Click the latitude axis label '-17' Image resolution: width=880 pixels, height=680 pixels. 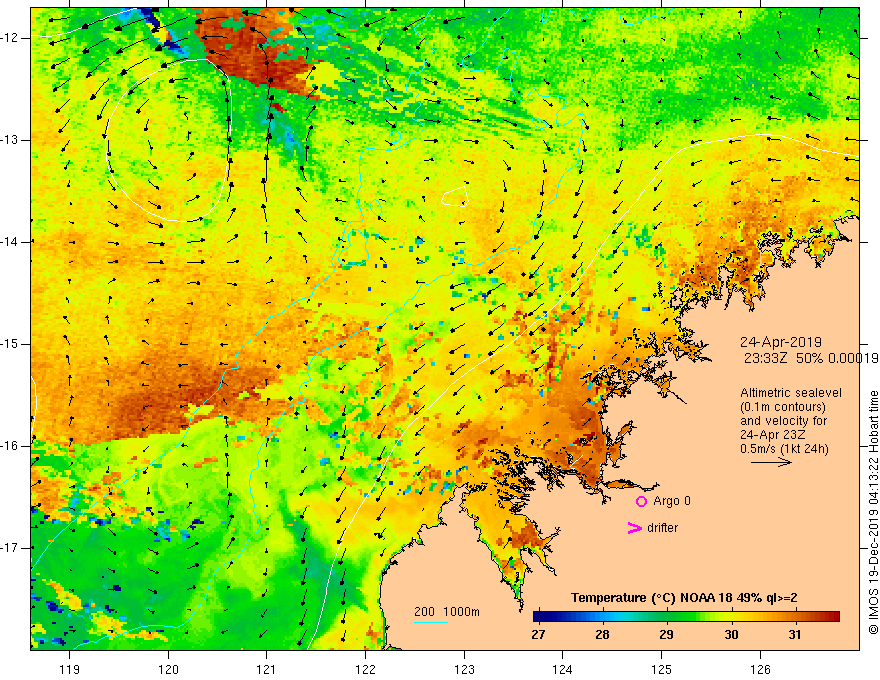point(10,548)
